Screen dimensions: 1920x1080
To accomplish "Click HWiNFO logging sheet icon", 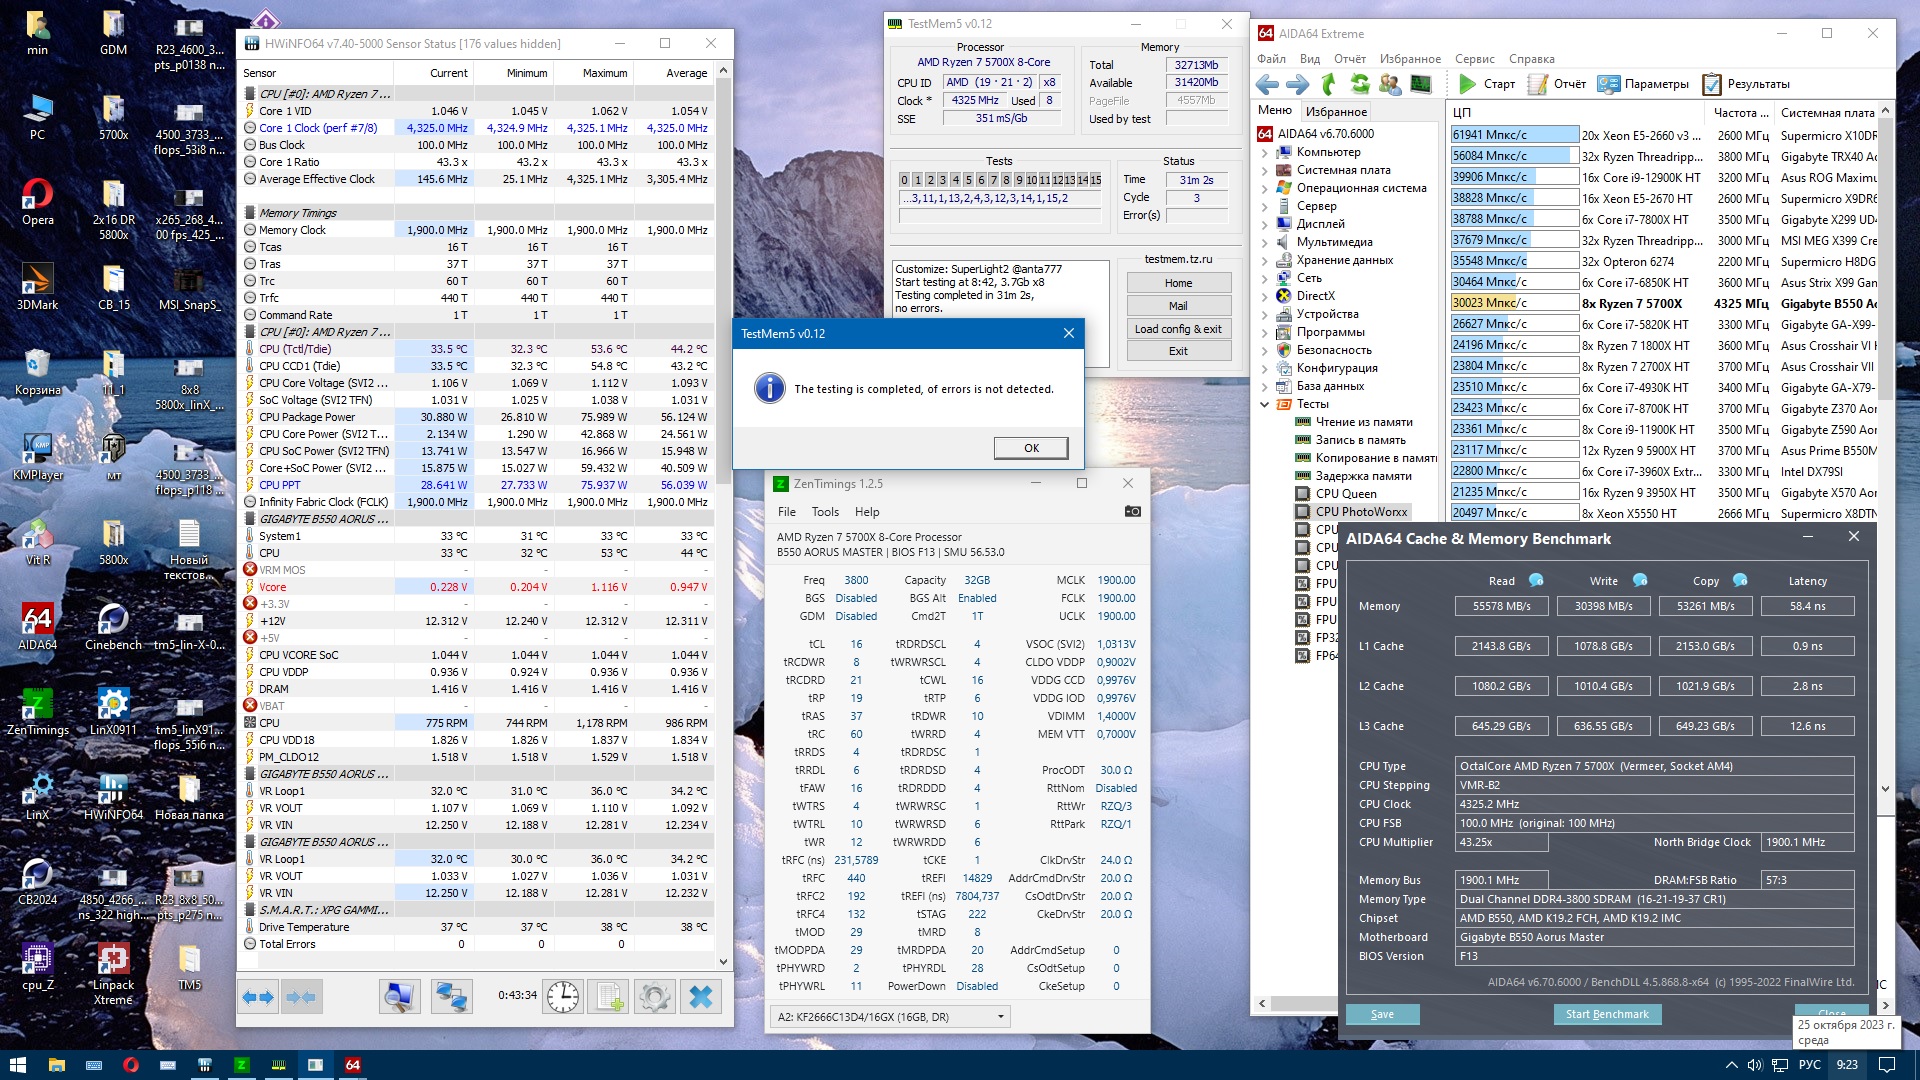I will pos(609,997).
